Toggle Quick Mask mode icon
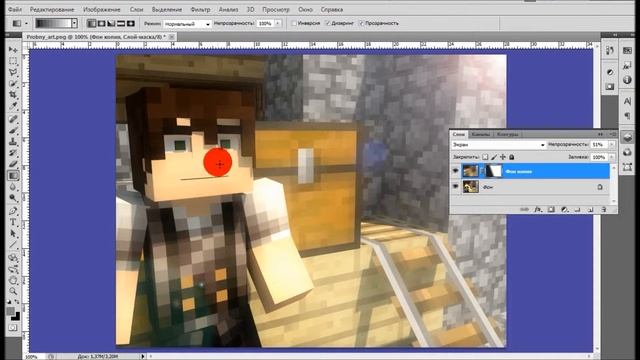This screenshot has height=360, width=640. pos(13,328)
